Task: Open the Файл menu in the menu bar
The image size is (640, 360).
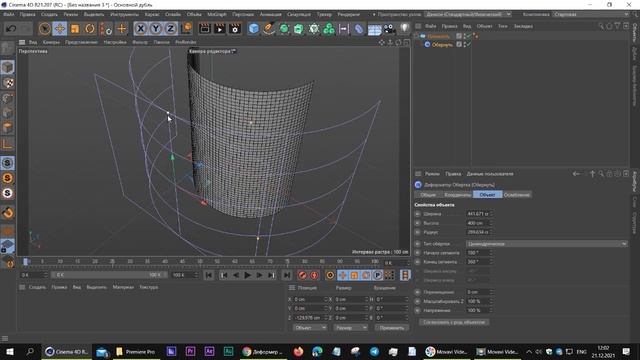Action: click(x=9, y=14)
